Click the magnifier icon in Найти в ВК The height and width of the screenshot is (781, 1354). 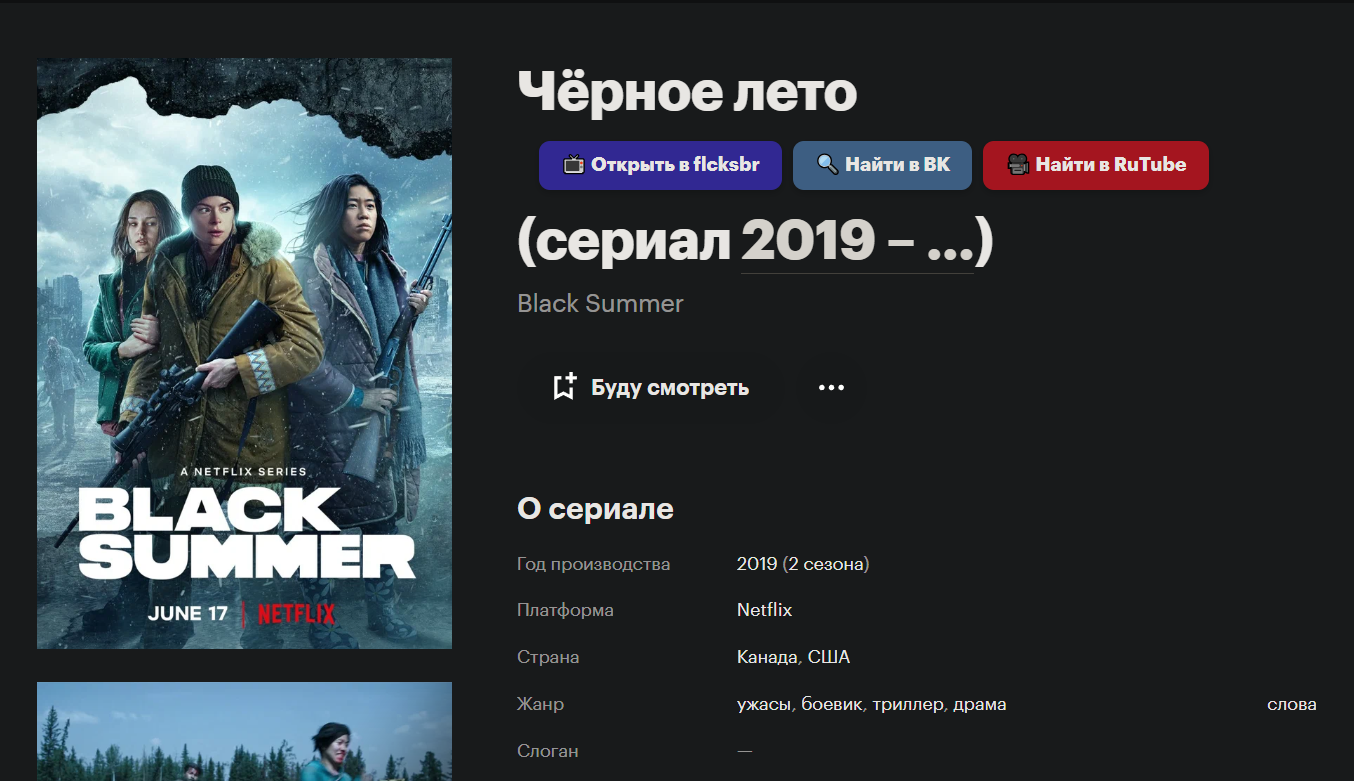click(827, 165)
